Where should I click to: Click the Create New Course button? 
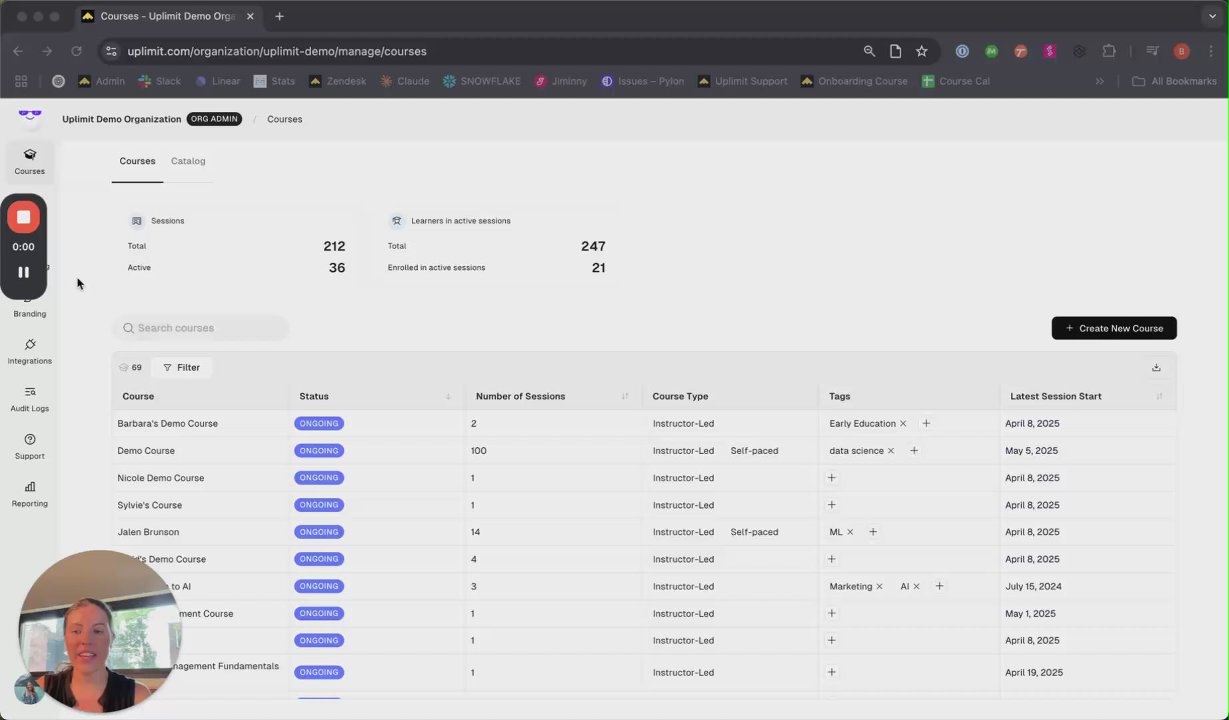click(1114, 328)
